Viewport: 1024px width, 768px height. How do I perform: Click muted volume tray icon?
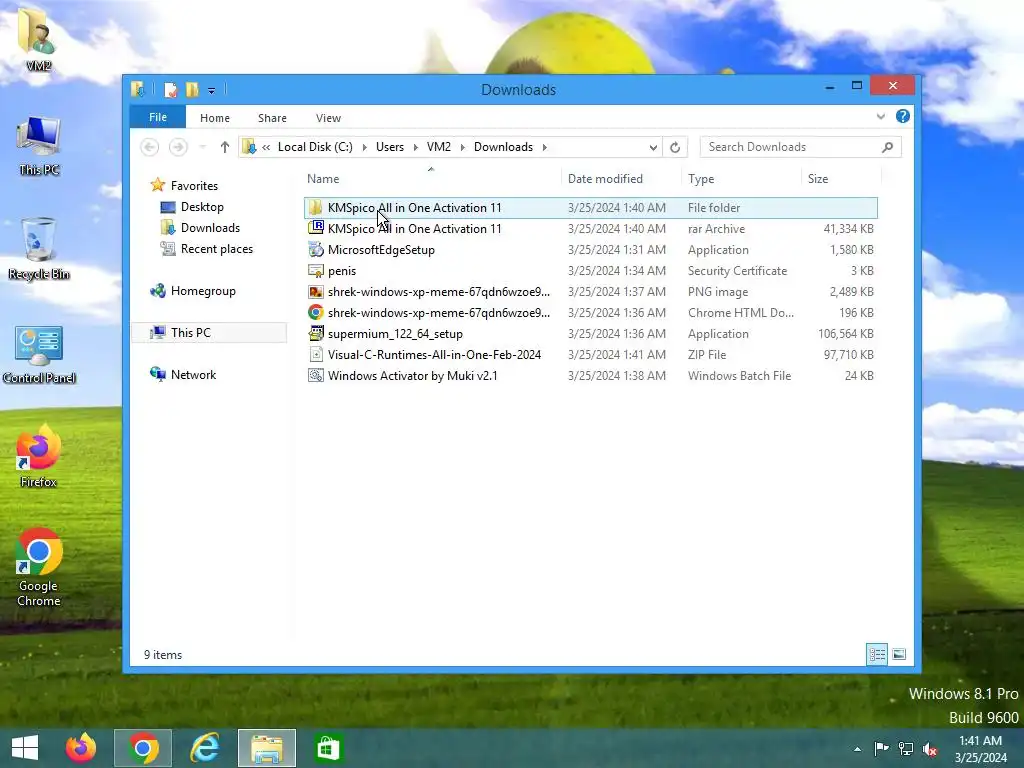tap(931, 749)
